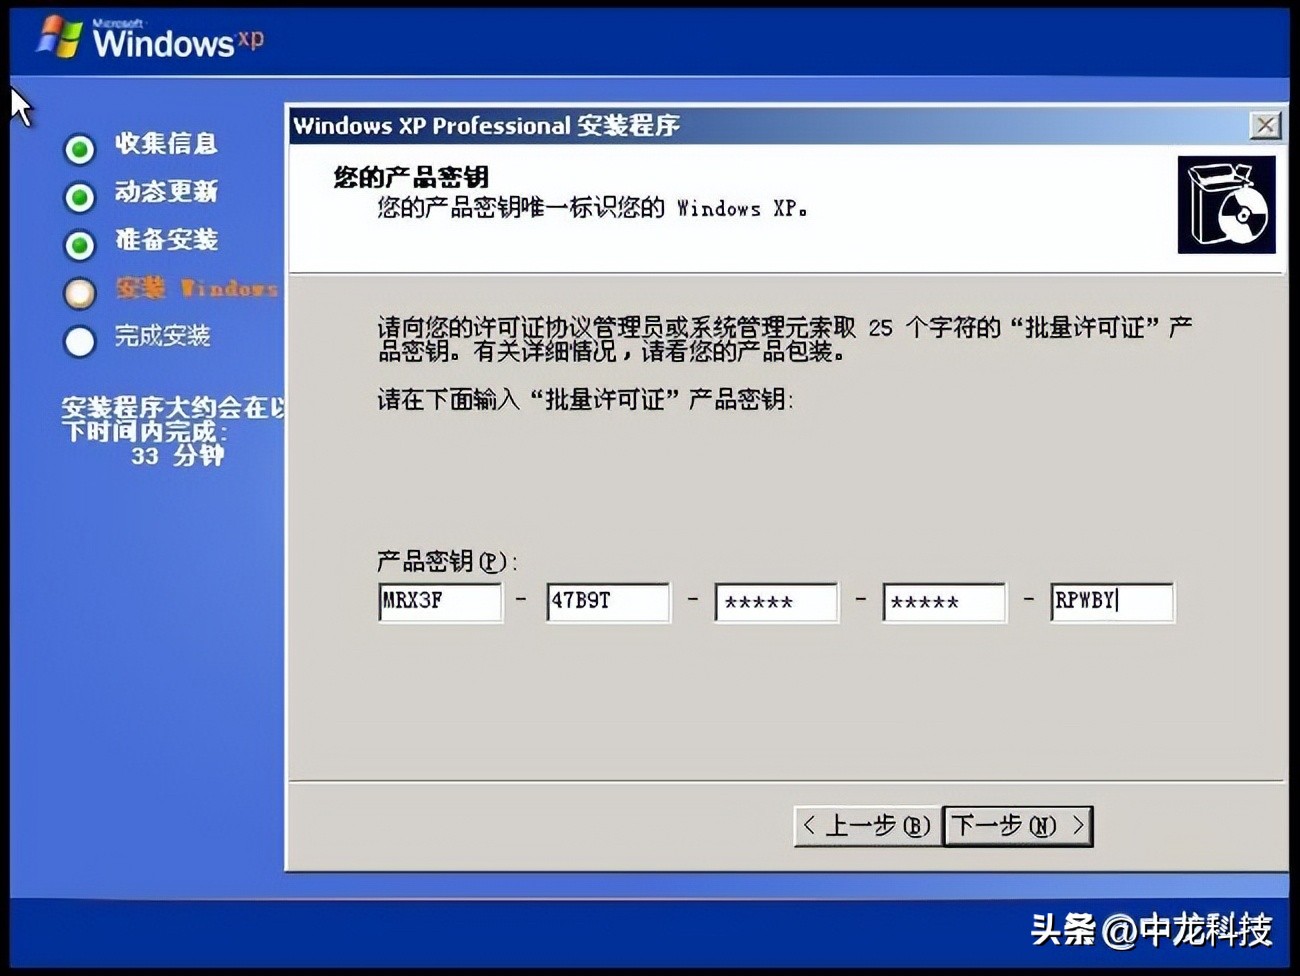1300x976 pixels.
Task: Click the status circle beside 安装 Windows
Action: [x=79, y=292]
